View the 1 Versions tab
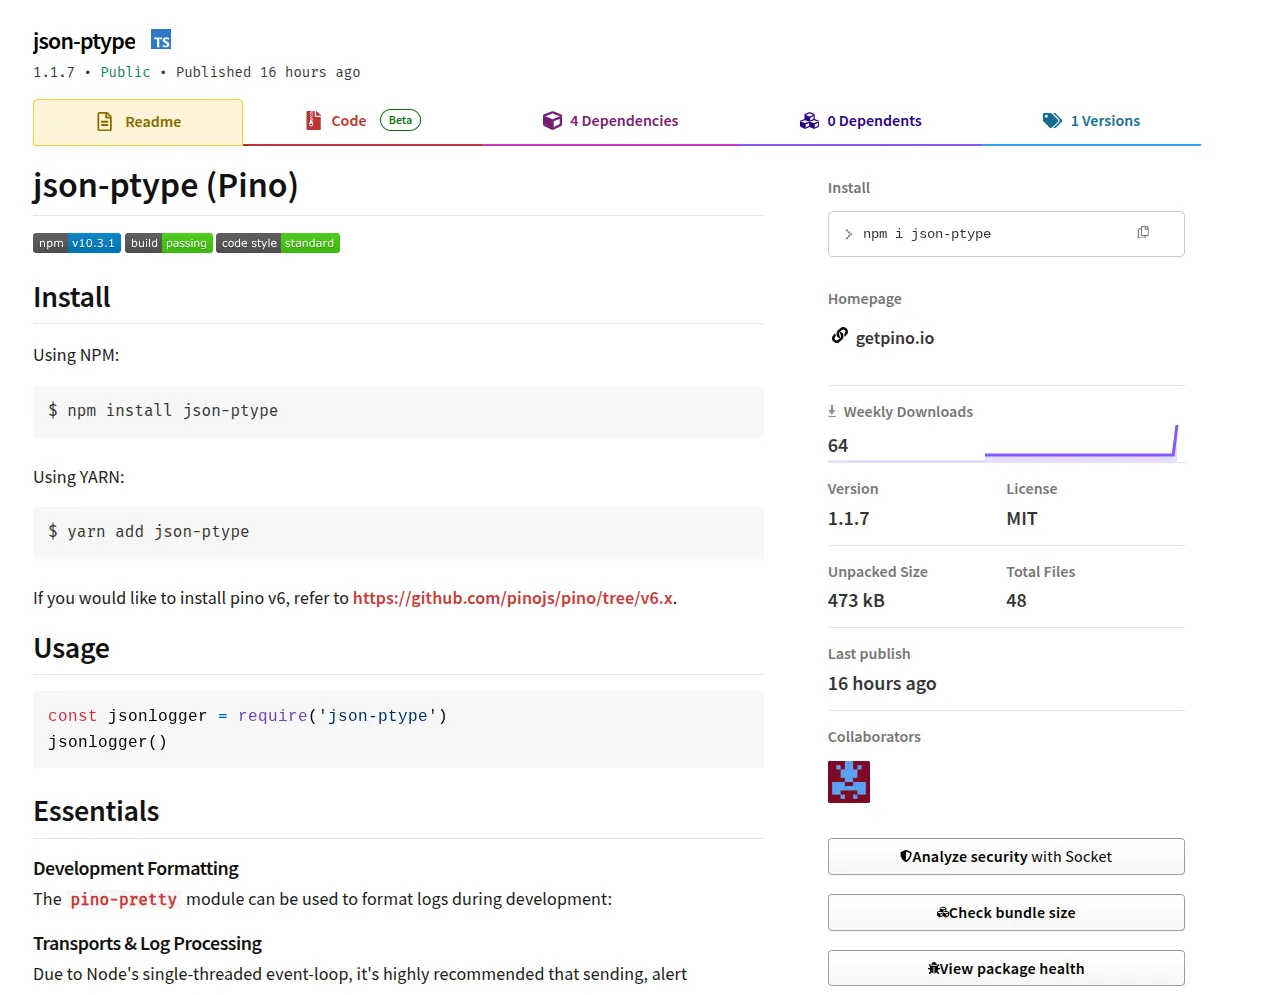The image size is (1266, 995). [x=1104, y=120]
